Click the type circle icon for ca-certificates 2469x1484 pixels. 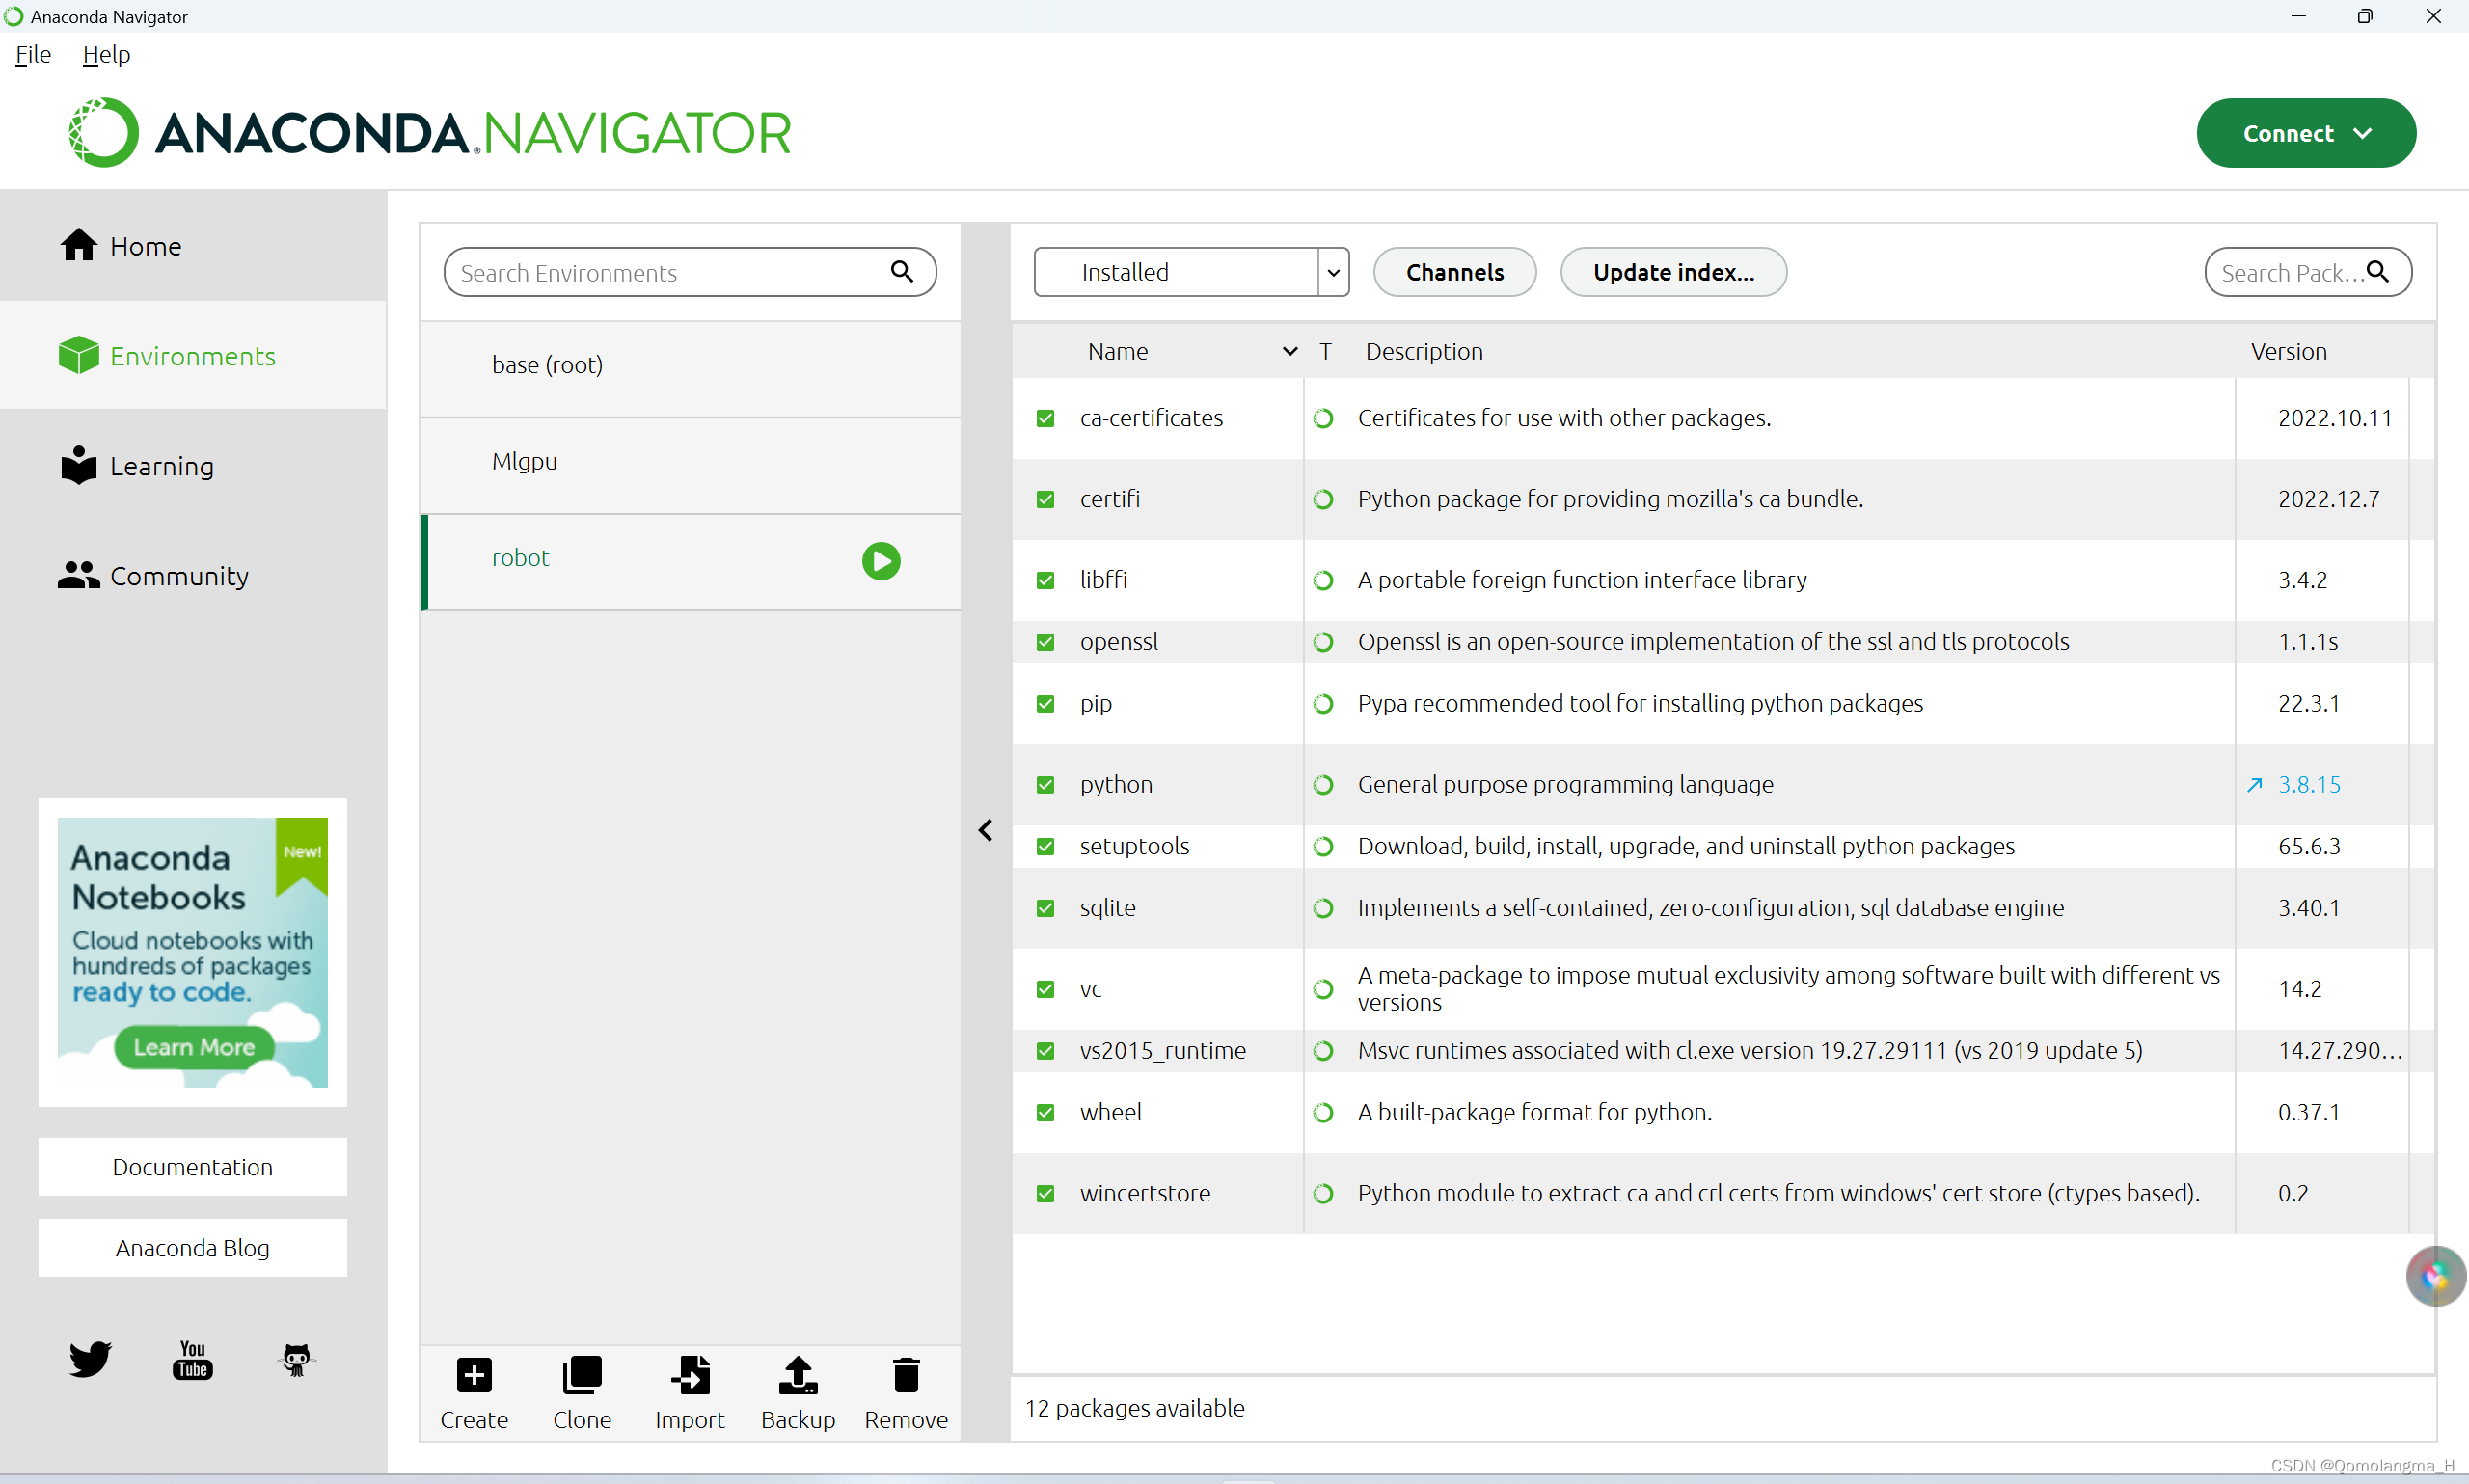[x=1323, y=418]
